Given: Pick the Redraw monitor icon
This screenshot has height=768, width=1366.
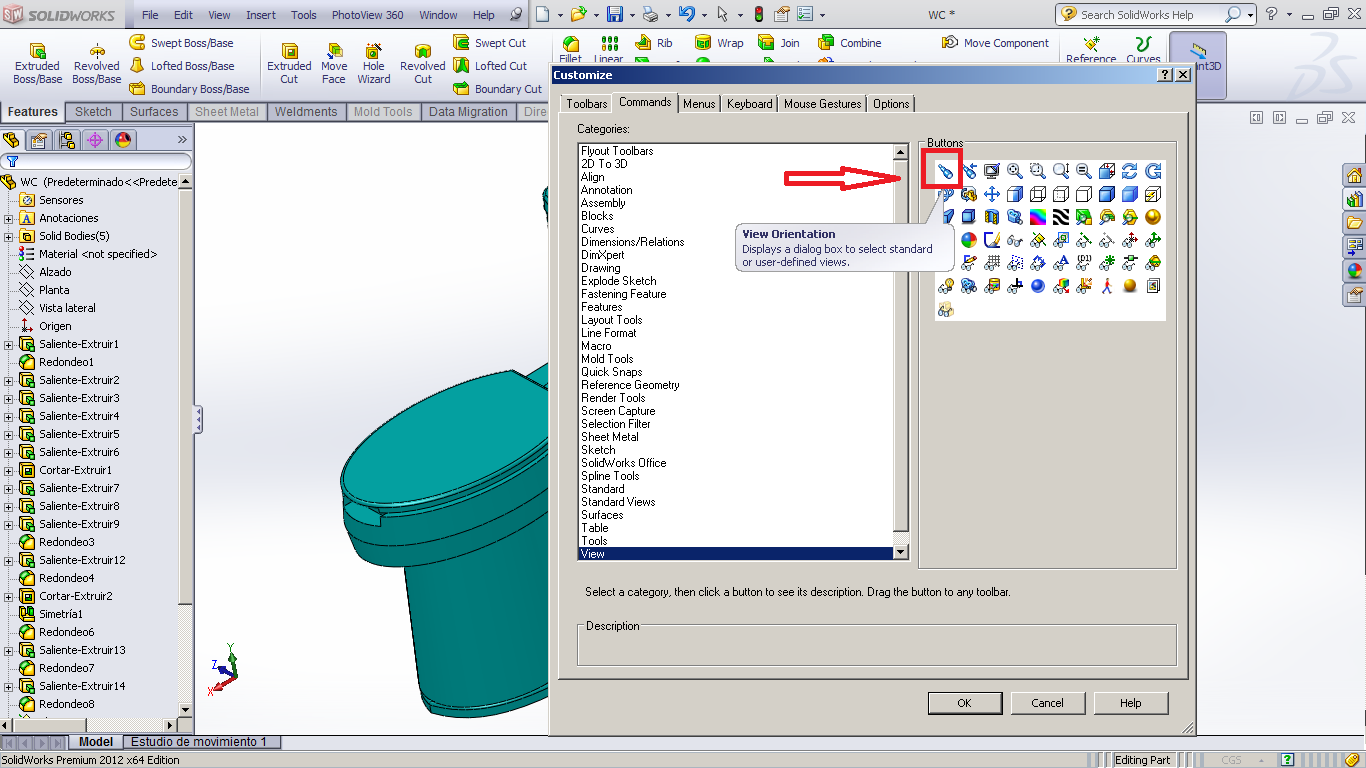Looking at the screenshot, I should pos(992,171).
